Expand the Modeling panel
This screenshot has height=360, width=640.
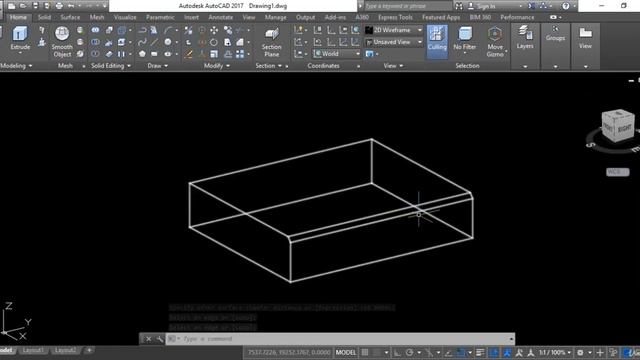(x=16, y=66)
